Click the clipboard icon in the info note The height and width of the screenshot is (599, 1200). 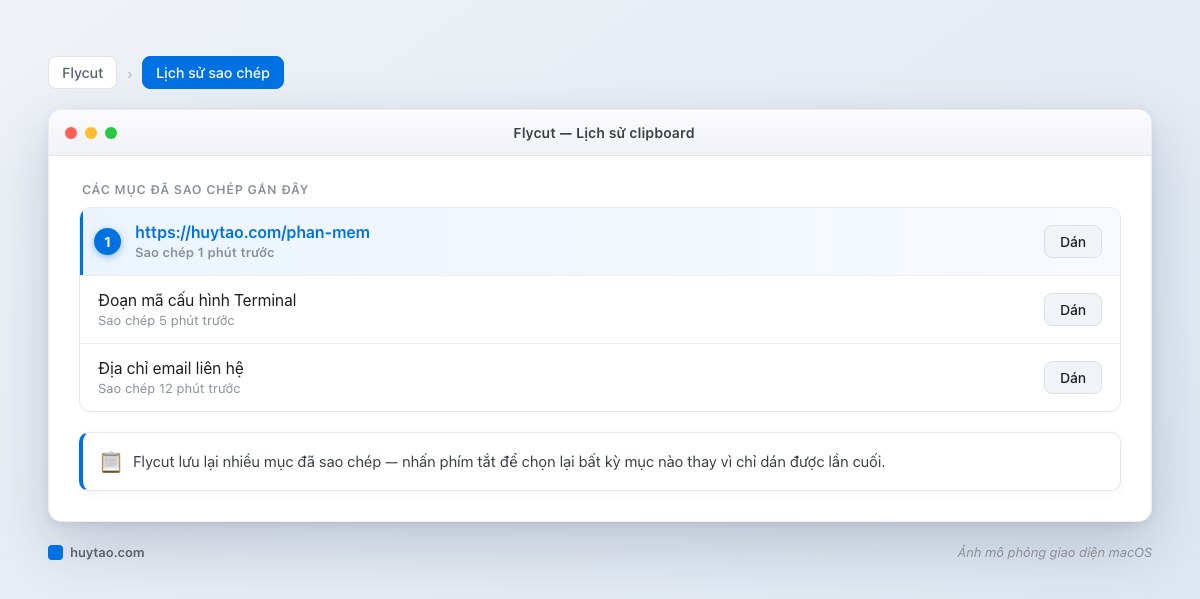point(111,462)
